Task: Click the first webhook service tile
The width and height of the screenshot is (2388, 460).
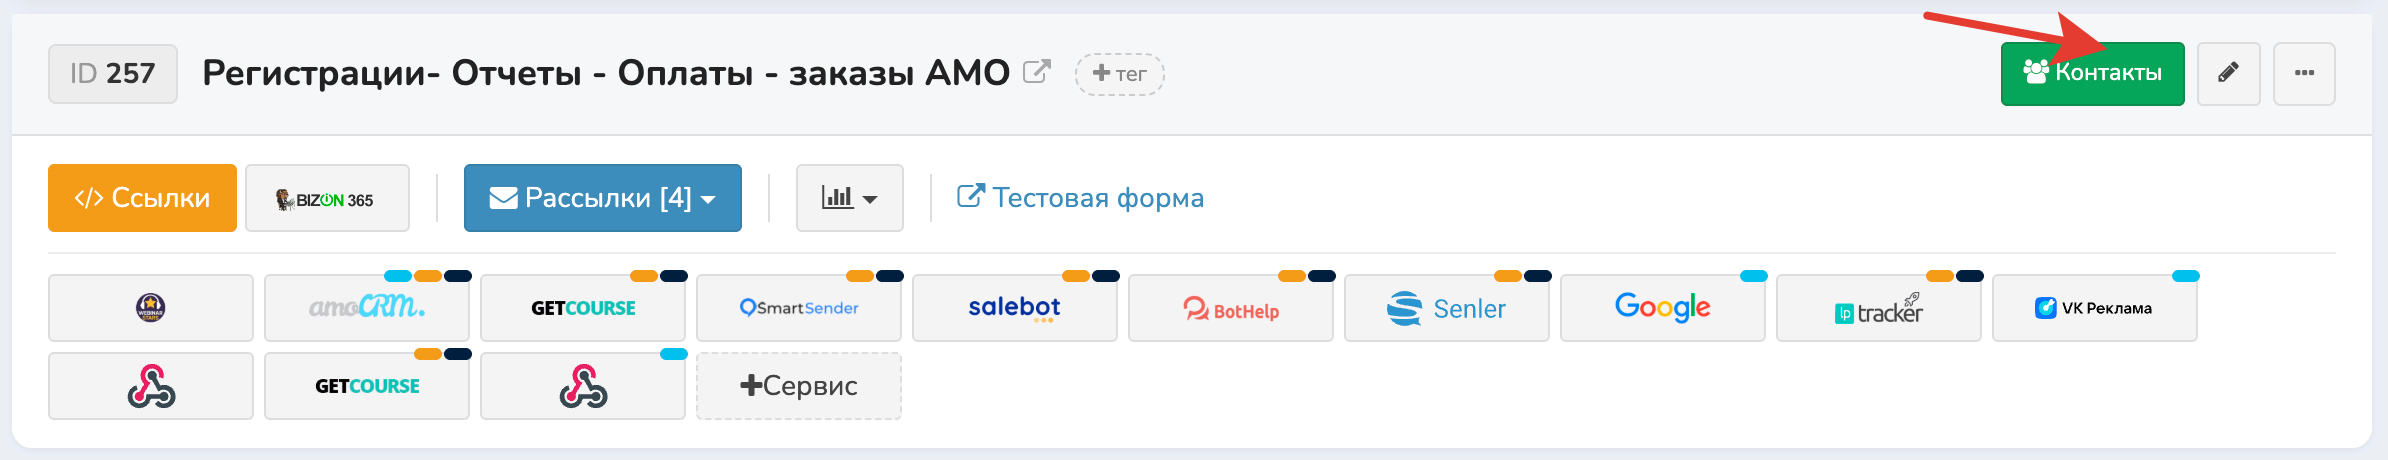Action: [x=151, y=386]
